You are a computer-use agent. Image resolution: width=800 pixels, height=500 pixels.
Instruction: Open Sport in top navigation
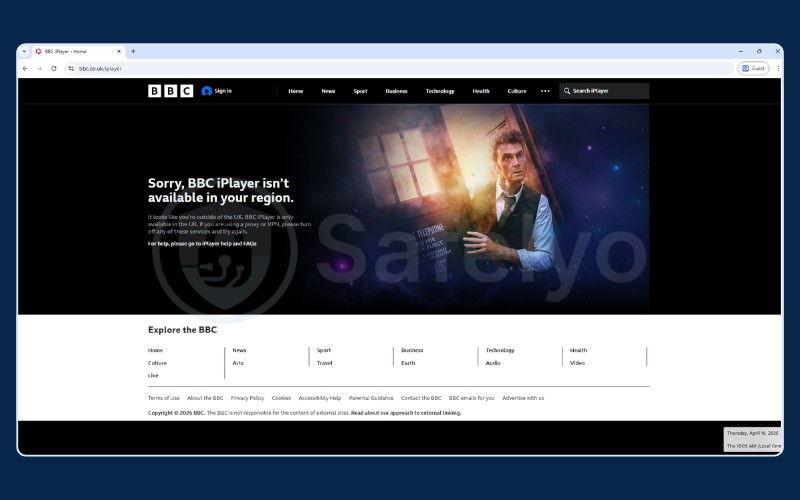(360, 91)
